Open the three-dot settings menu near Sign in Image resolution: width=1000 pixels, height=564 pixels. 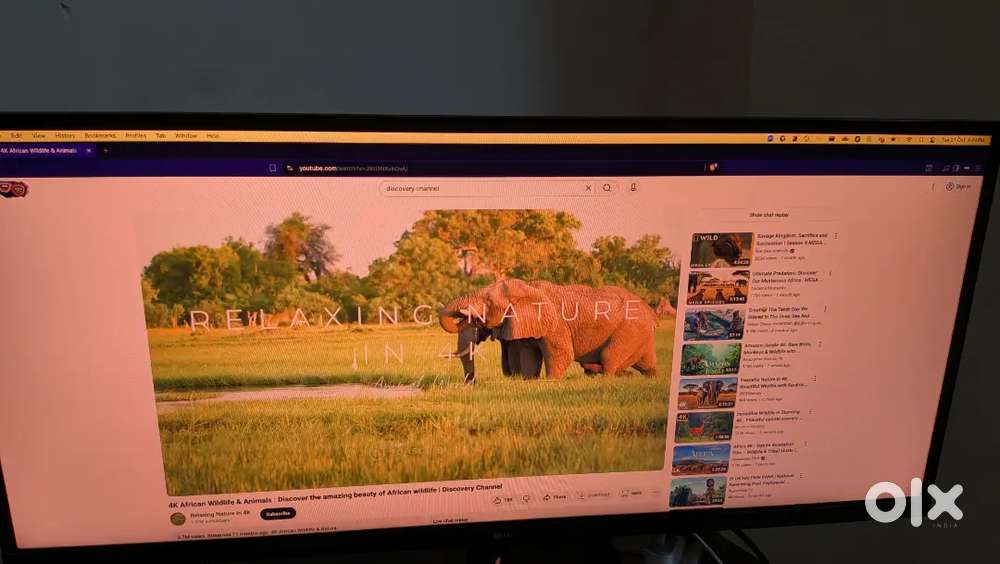pos(934,186)
